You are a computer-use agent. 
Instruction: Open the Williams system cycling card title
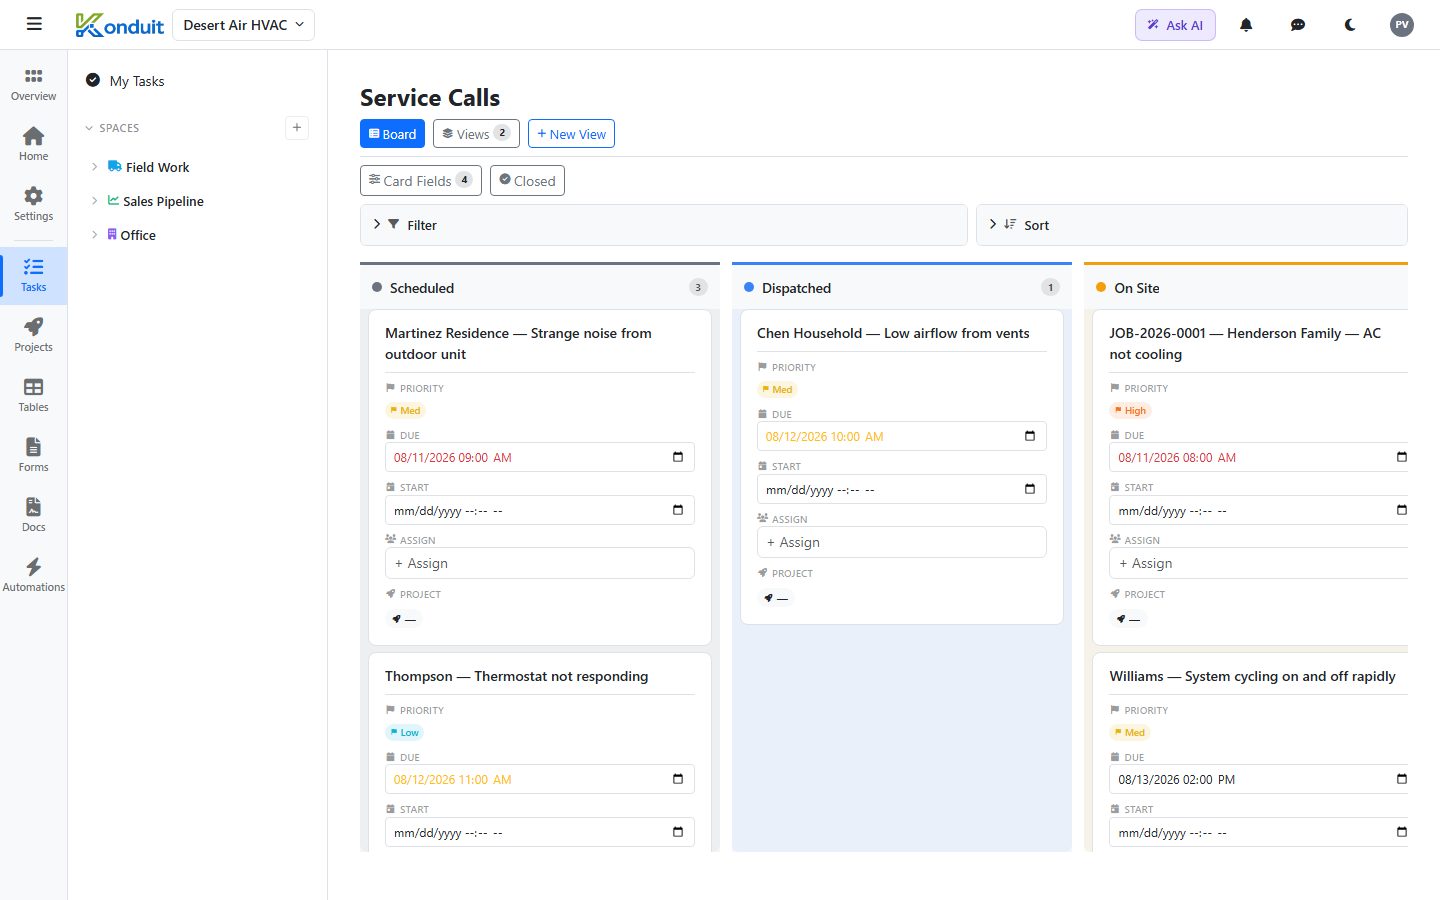pyautogui.click(x=1252, y=676)
